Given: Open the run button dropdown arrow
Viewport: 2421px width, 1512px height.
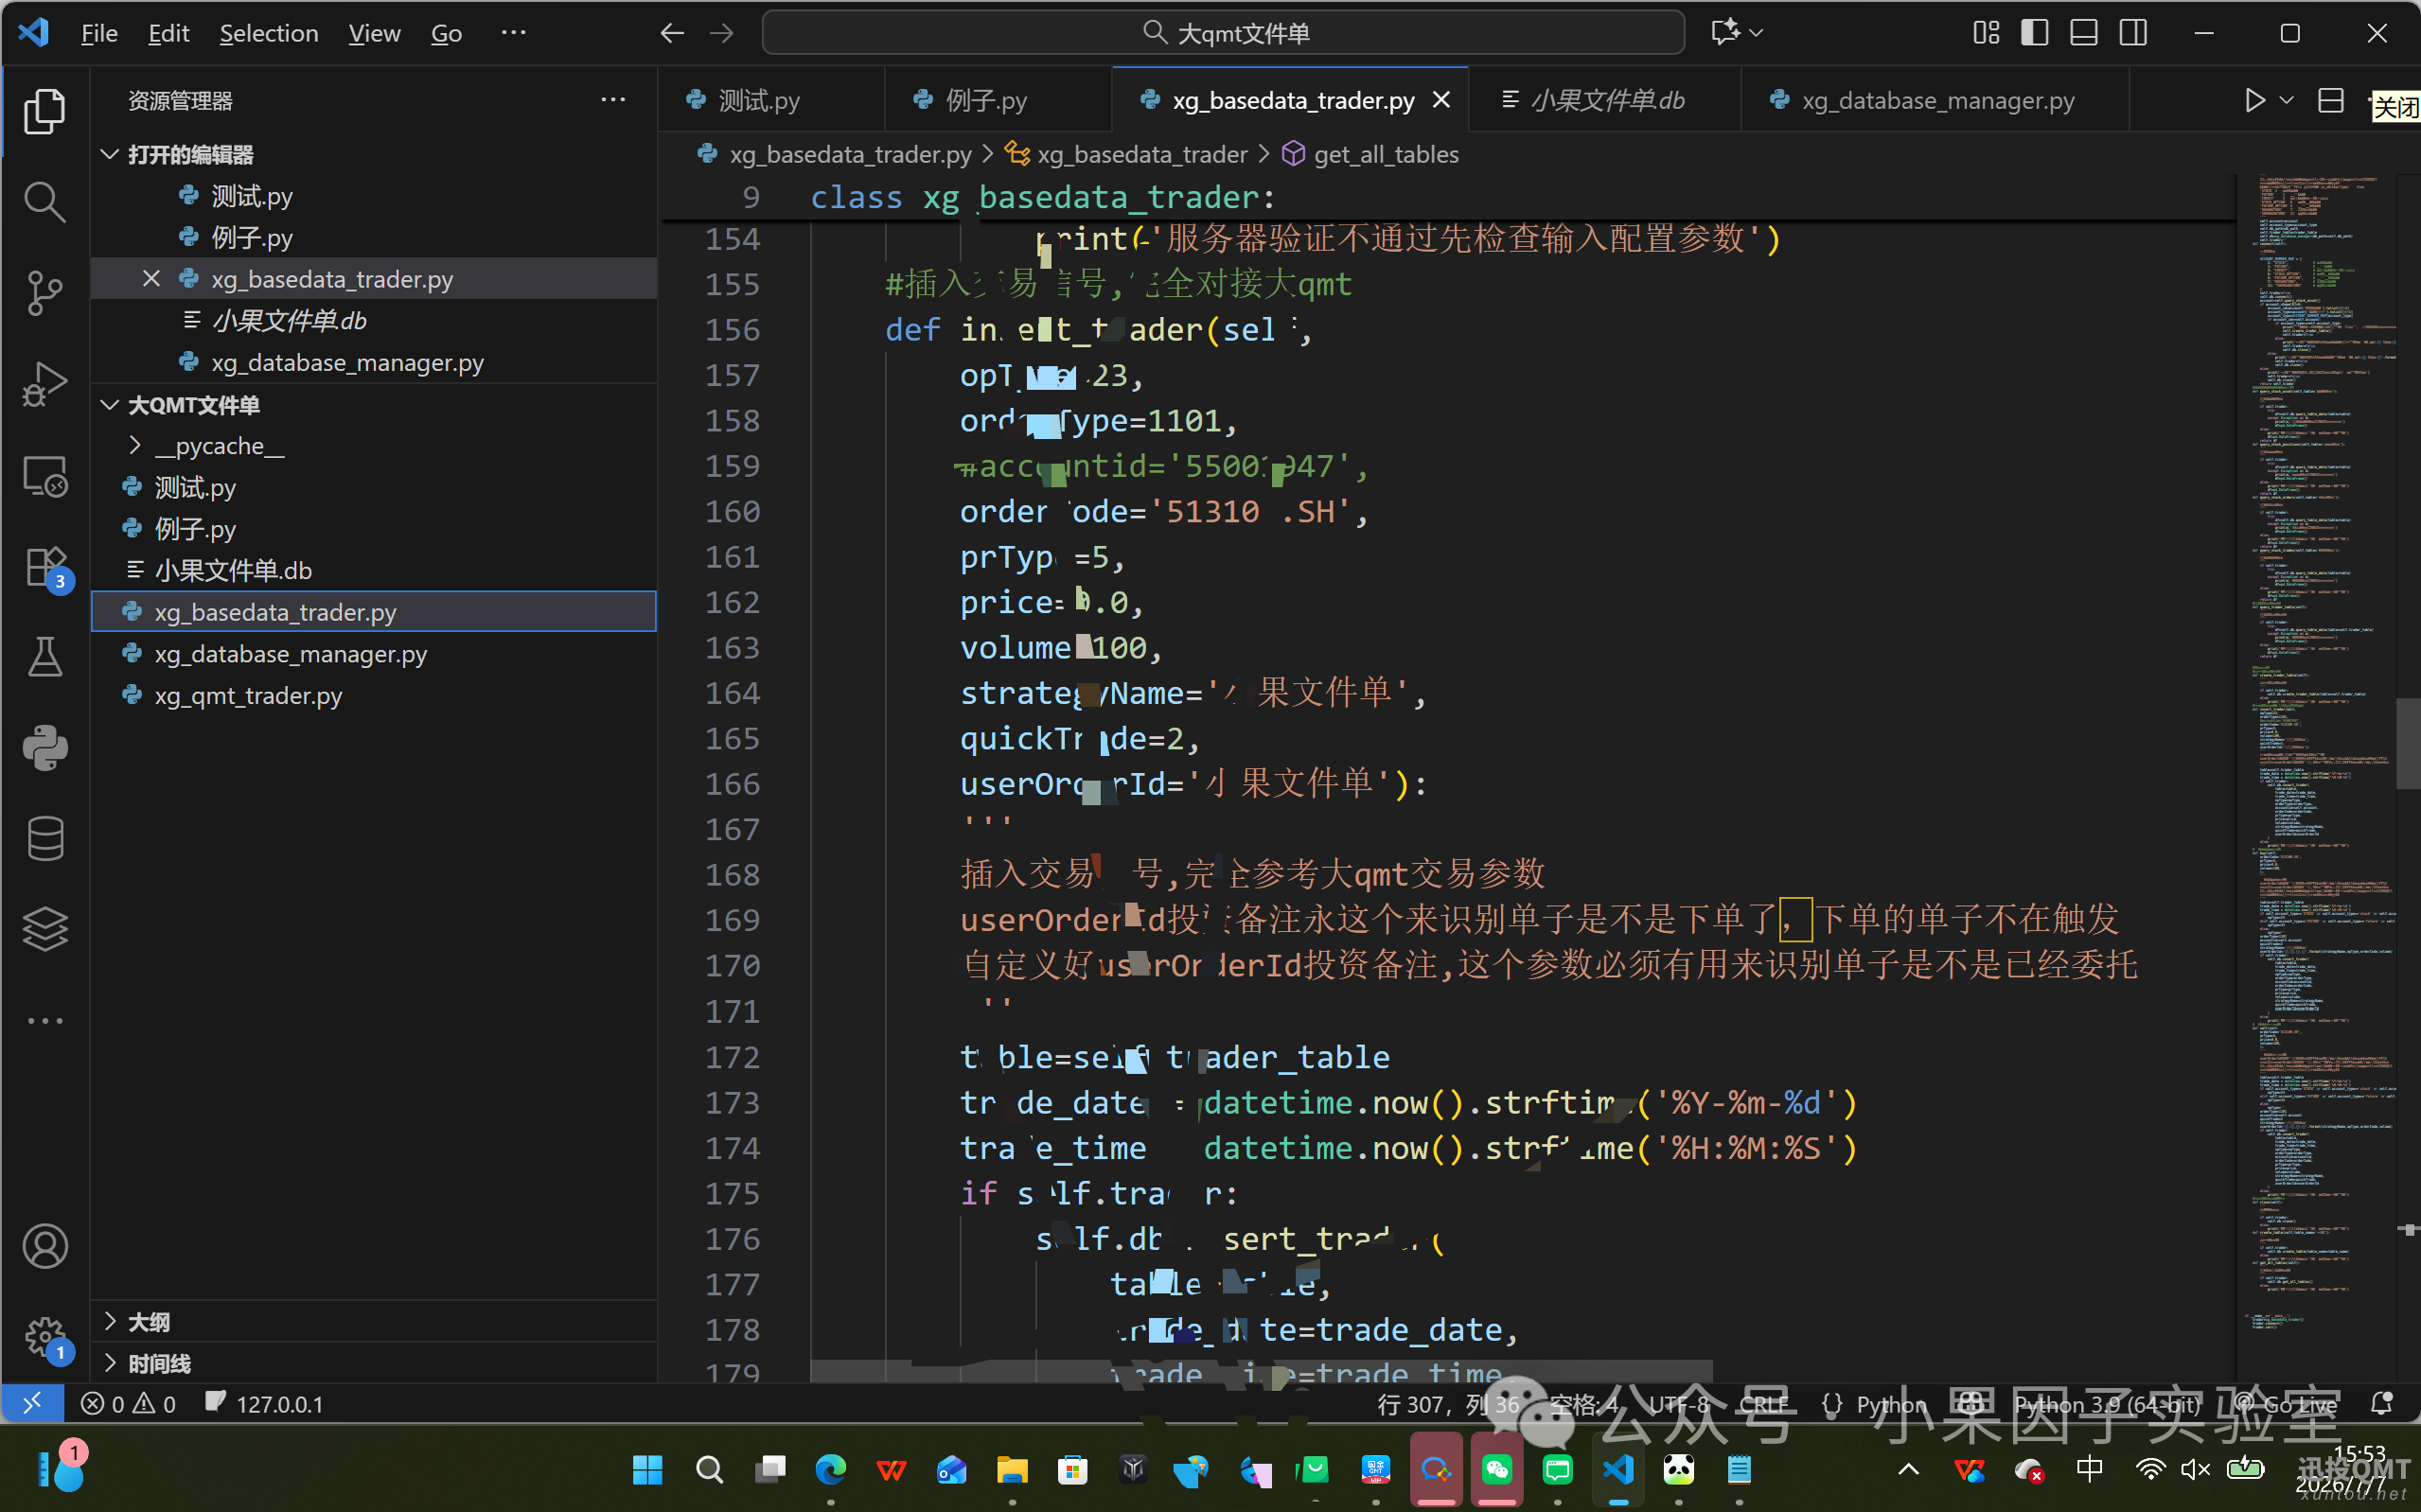Looking at the screenshot, I should (x=2286, y=100).
